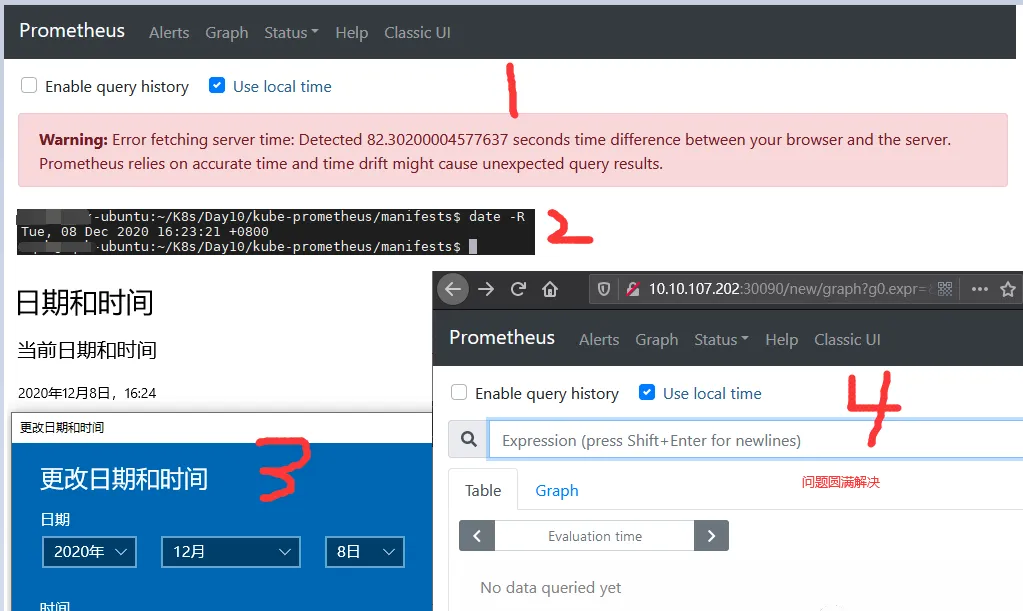Uncheck Use local time in the warning page
Screen dimensions: 1023x611
point(217,85)
